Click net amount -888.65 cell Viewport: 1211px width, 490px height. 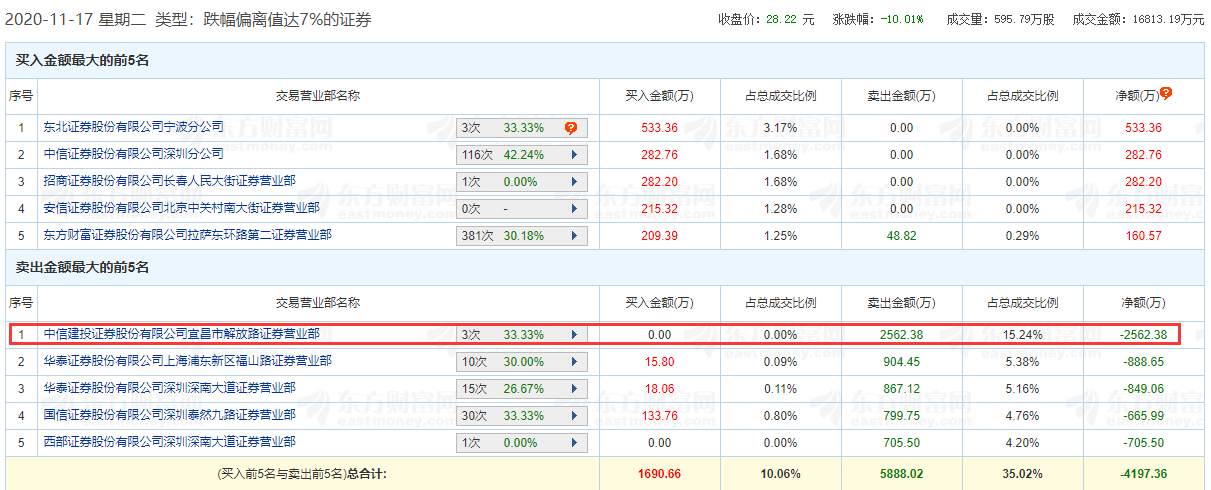click(x=1143, y=362)
